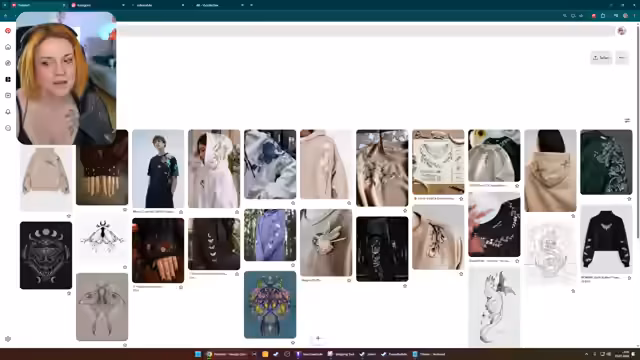Toggle star on the green dragon hoodie pin
The image size is (640, 360).
[x=629, y=199]
